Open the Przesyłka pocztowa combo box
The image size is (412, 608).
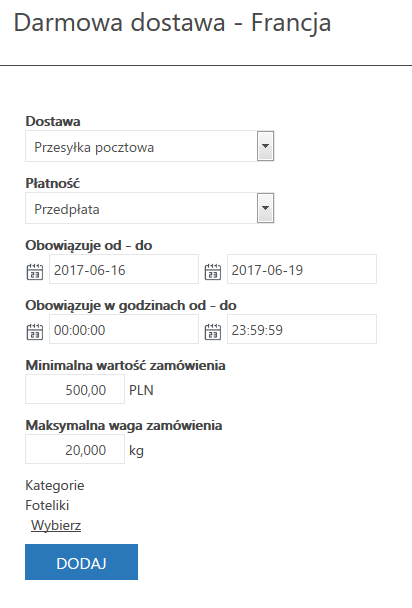tap(150, 146)
